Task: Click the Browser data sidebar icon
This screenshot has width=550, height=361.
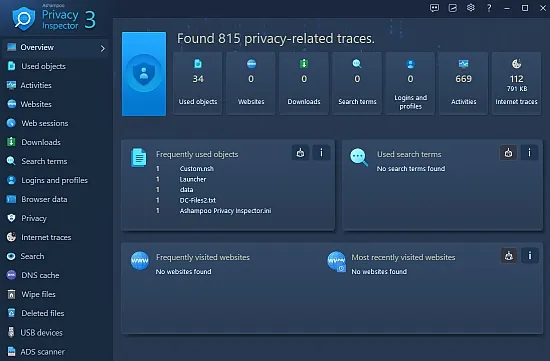Action: tap(11, 199)
